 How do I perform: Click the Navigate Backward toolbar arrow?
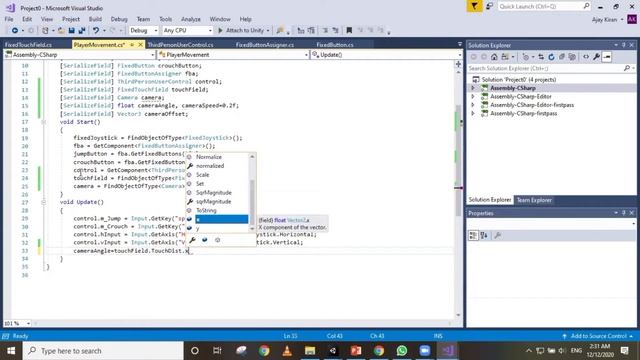15,31
